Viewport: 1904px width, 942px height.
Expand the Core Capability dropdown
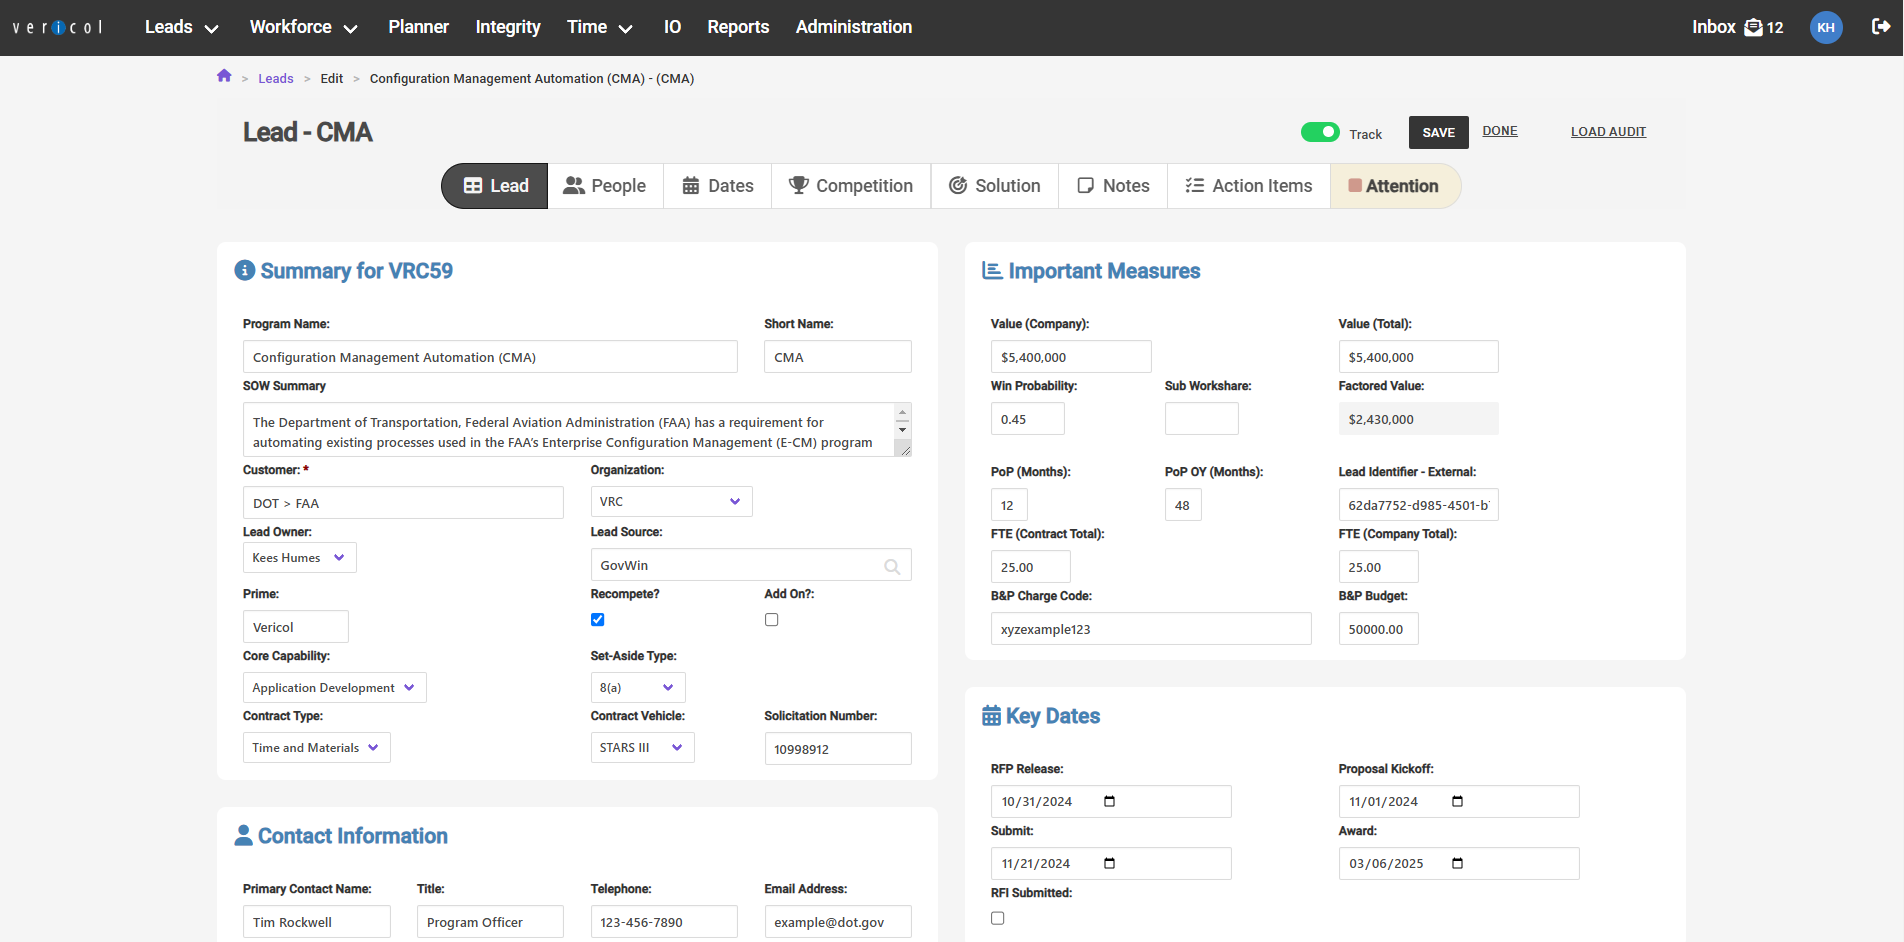click(334, 688)
